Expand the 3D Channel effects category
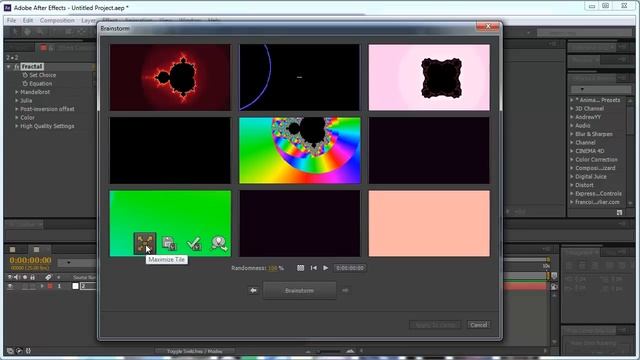Image resolution: width=640 pixels, height=360 pixels. pos(572,109)
